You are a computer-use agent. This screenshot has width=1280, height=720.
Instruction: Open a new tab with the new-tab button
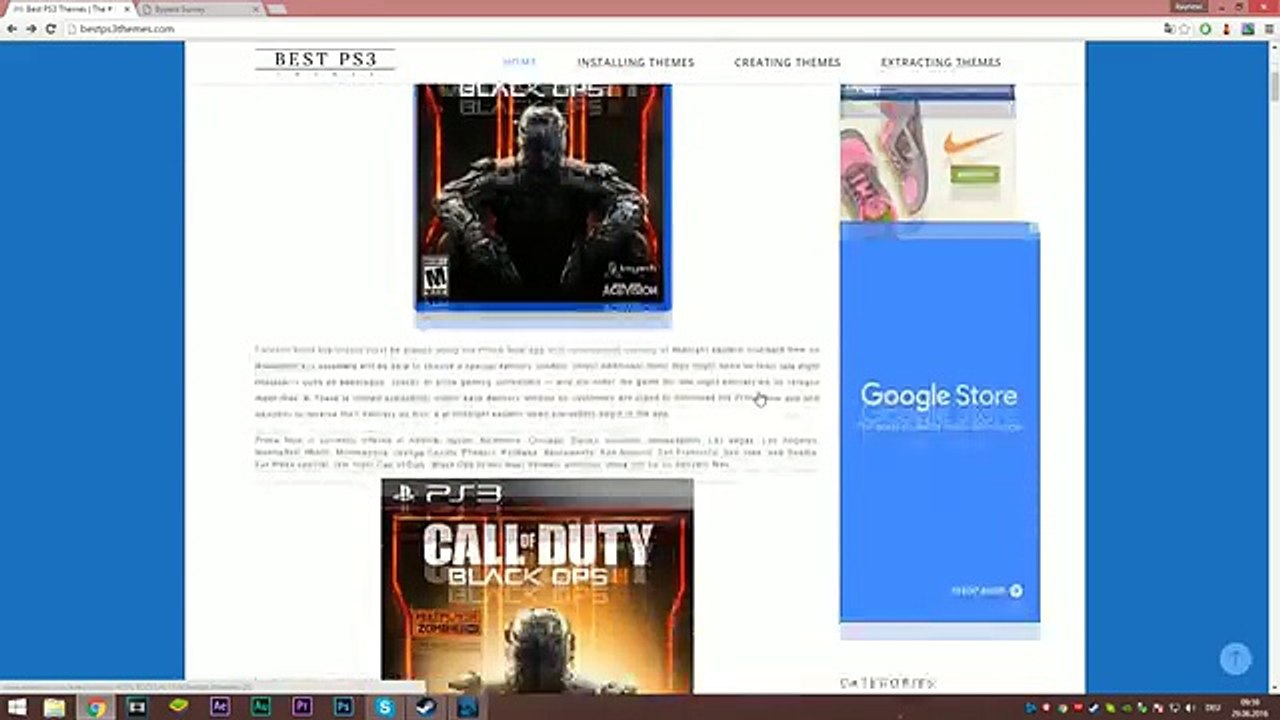[277, 9]
